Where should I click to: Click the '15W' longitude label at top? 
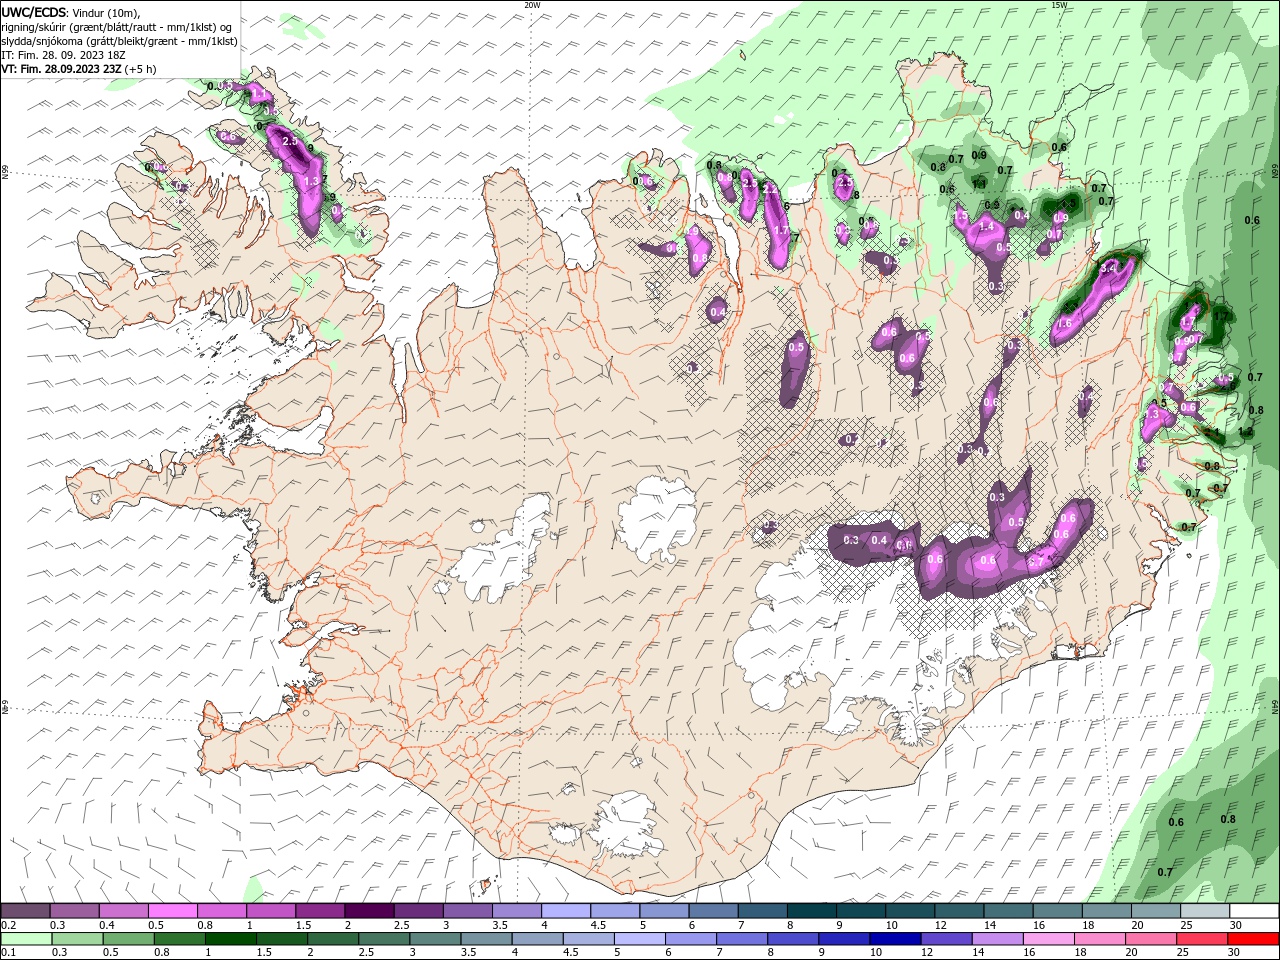tap(1059, 5)
